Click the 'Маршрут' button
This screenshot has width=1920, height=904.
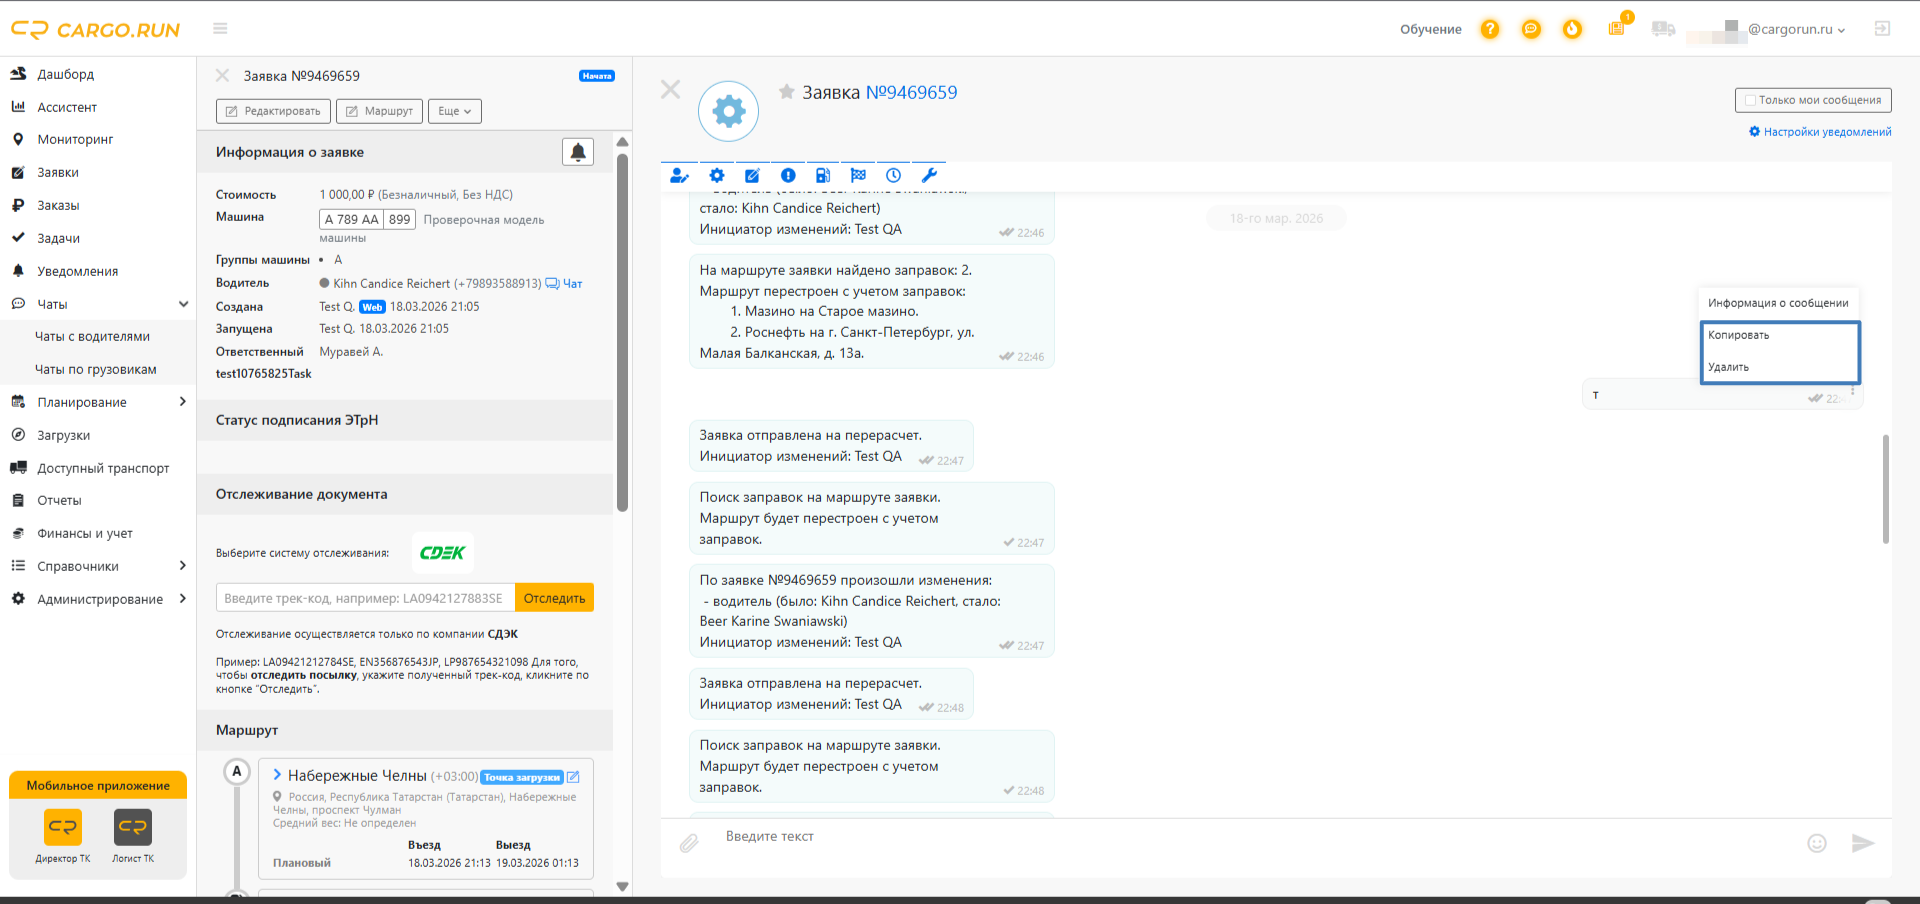click(379, 111)
